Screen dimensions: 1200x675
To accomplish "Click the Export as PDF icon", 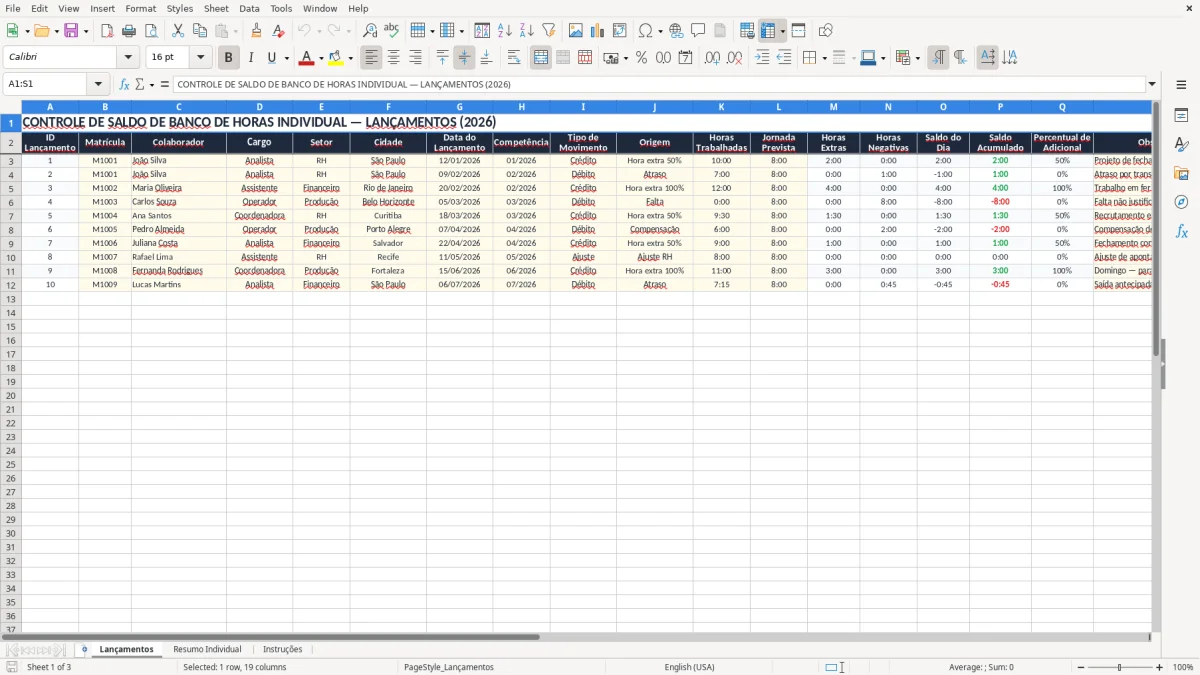I will click(107, 31).
